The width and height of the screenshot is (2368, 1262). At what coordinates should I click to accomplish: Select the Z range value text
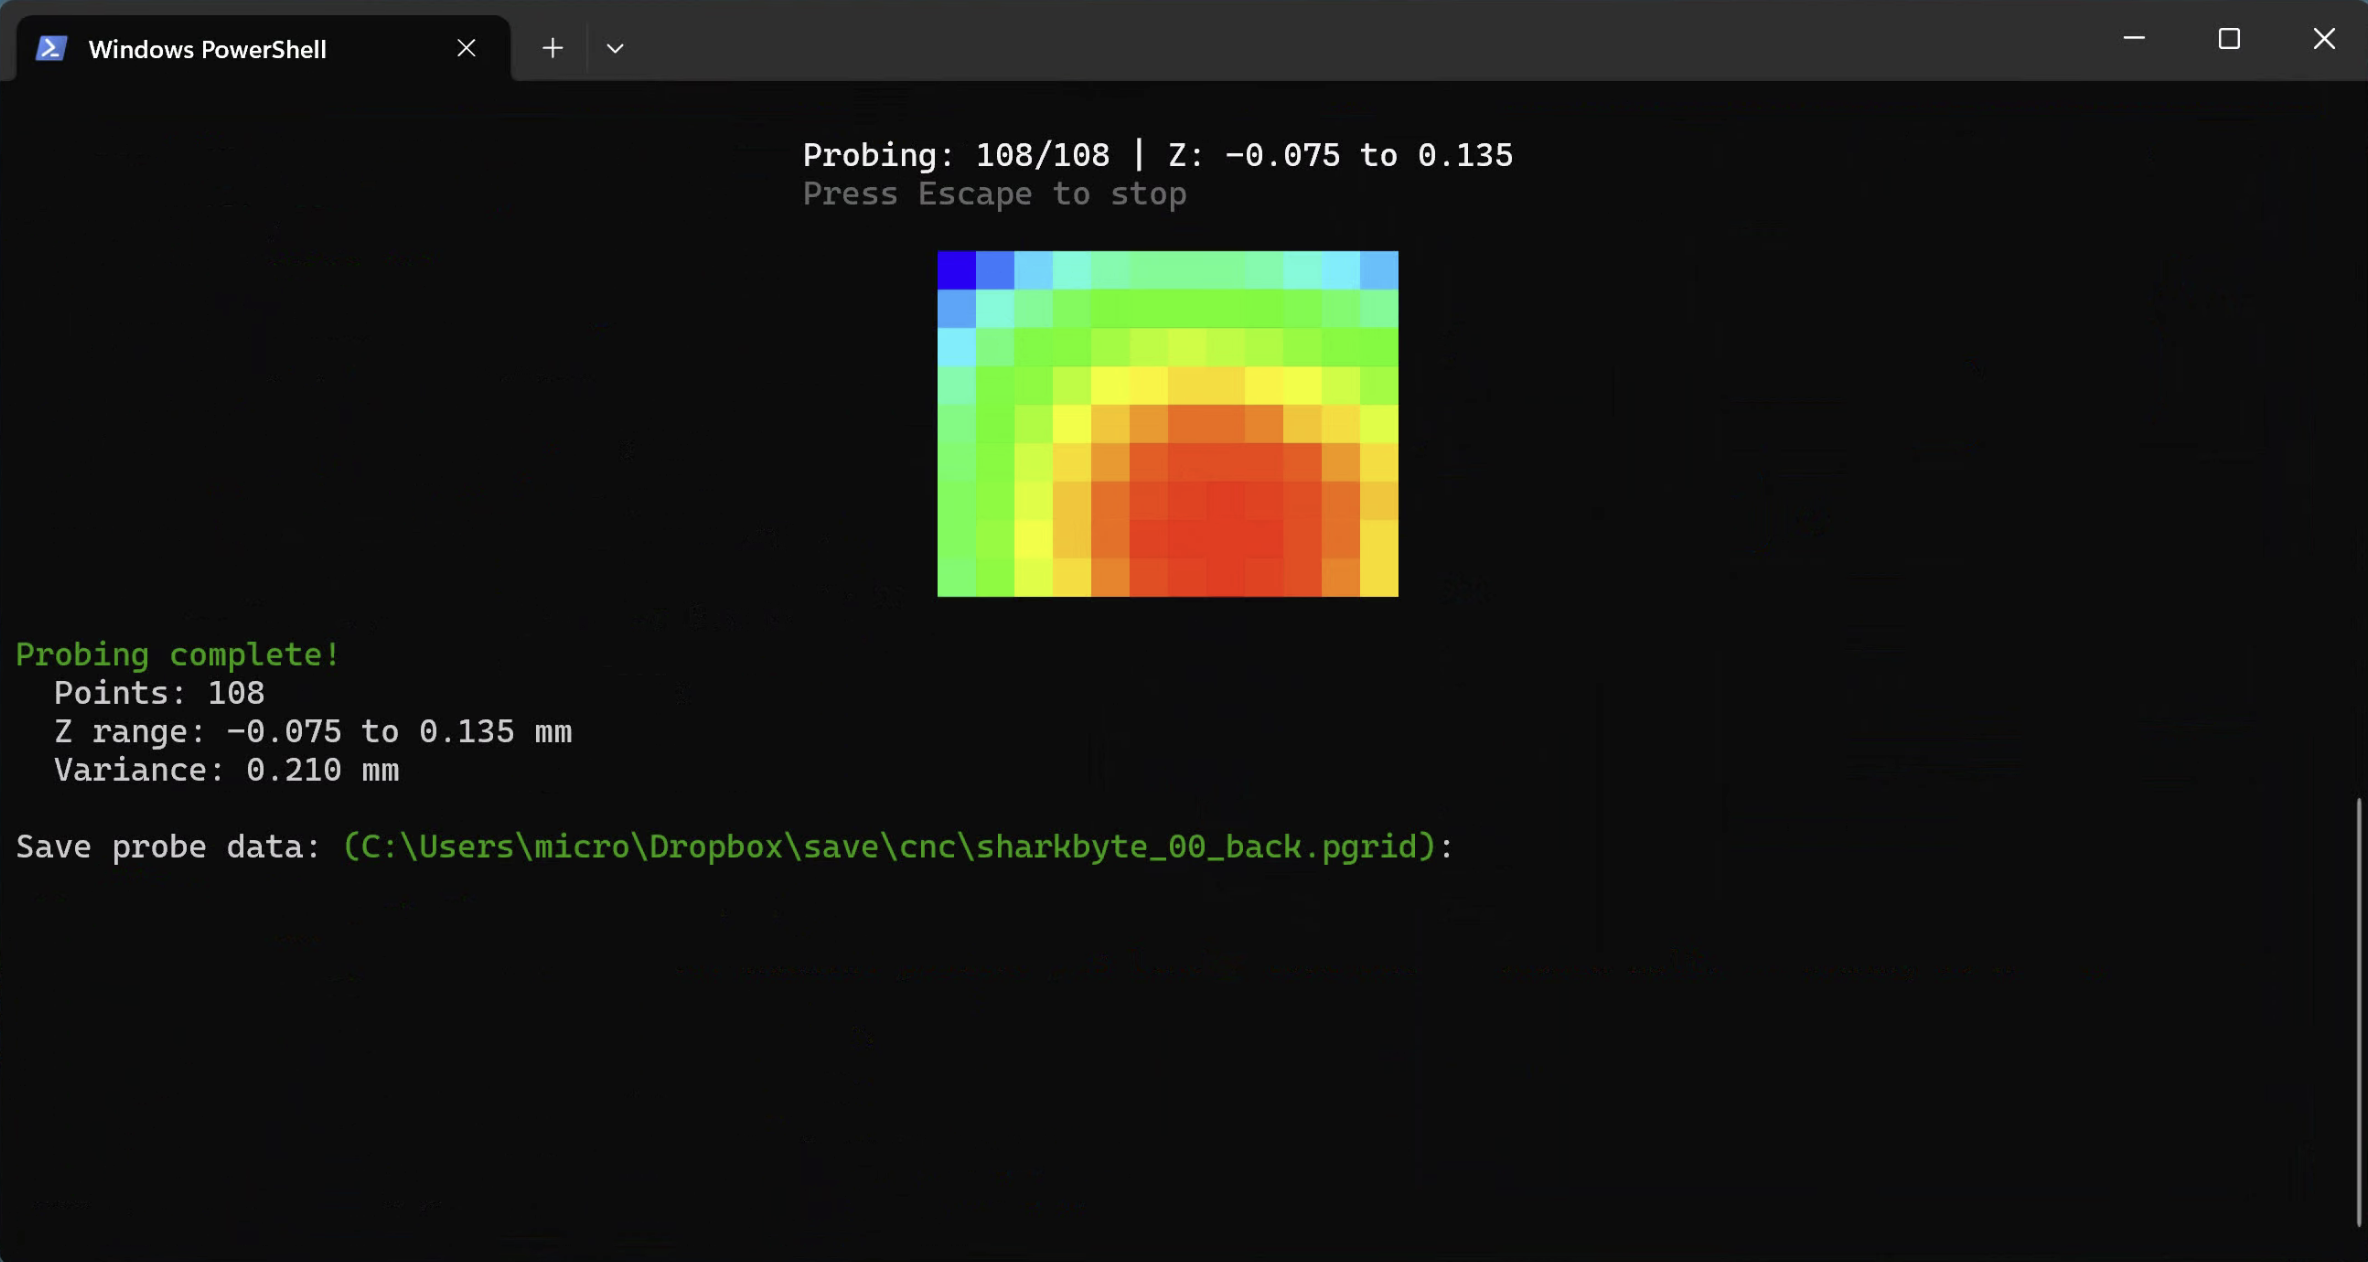point(313,731)
